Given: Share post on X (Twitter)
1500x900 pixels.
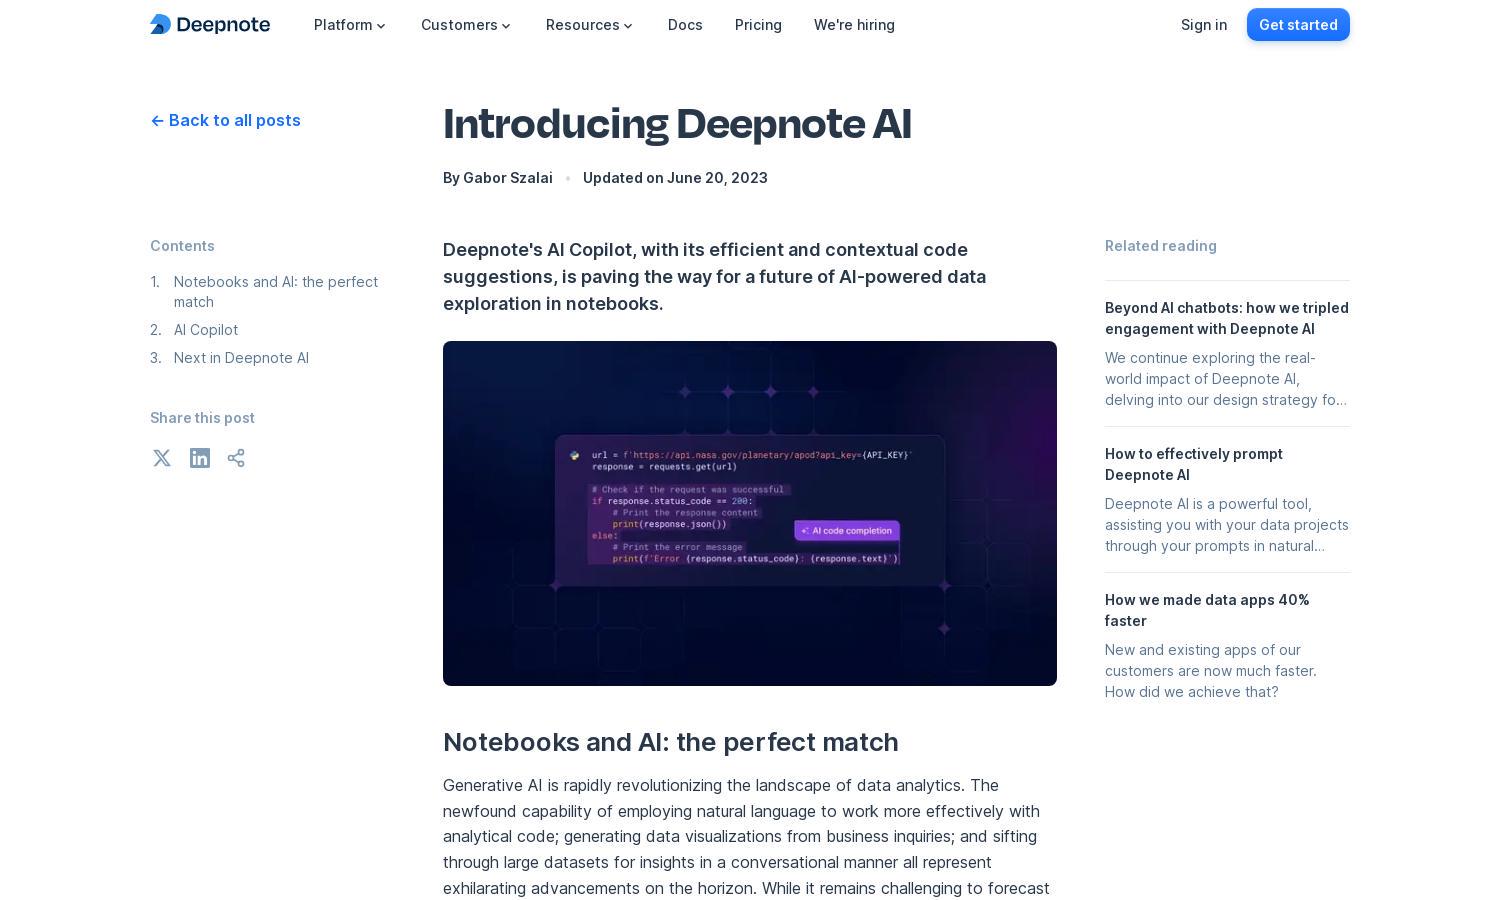Looking at the screenshot, I should [162, 458].
